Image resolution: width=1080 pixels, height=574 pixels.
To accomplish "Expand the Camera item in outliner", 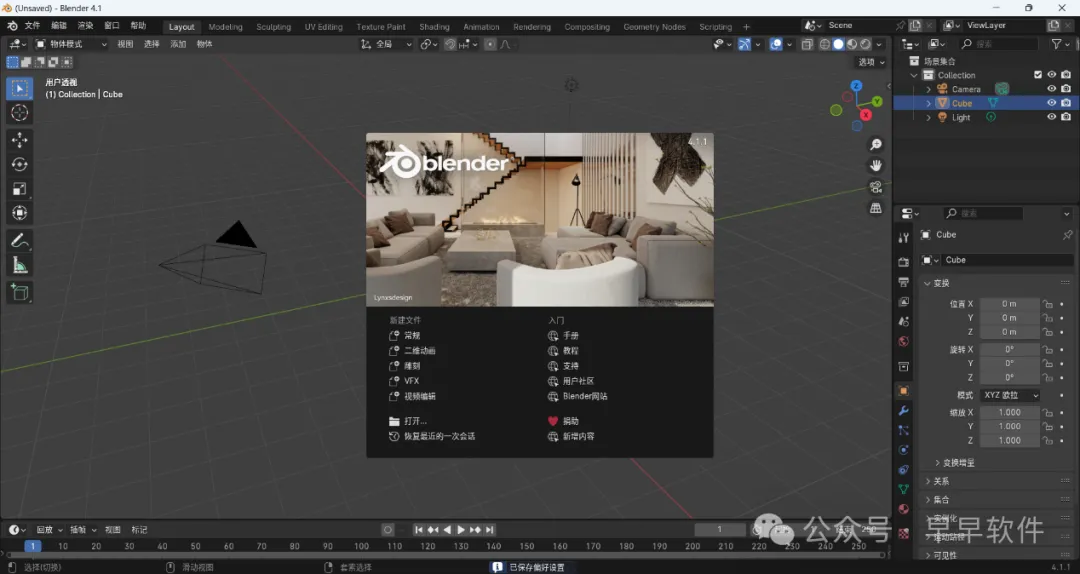I will pos(928,89).
